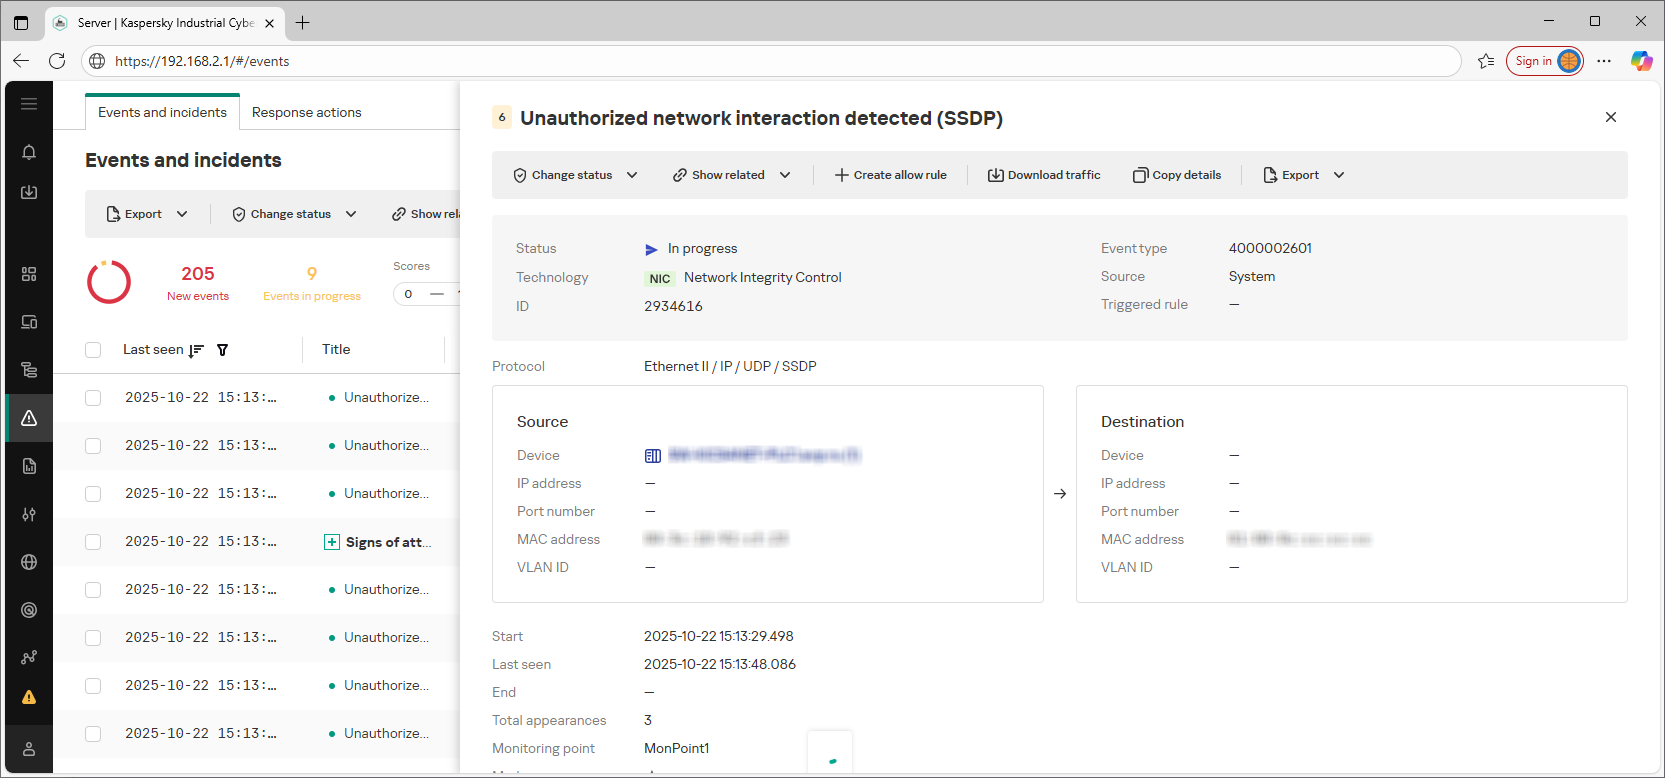The image size is (1665, 778).
Task: Click the hamburger menu icon in sidebar
Action: (x=29, y=104)
